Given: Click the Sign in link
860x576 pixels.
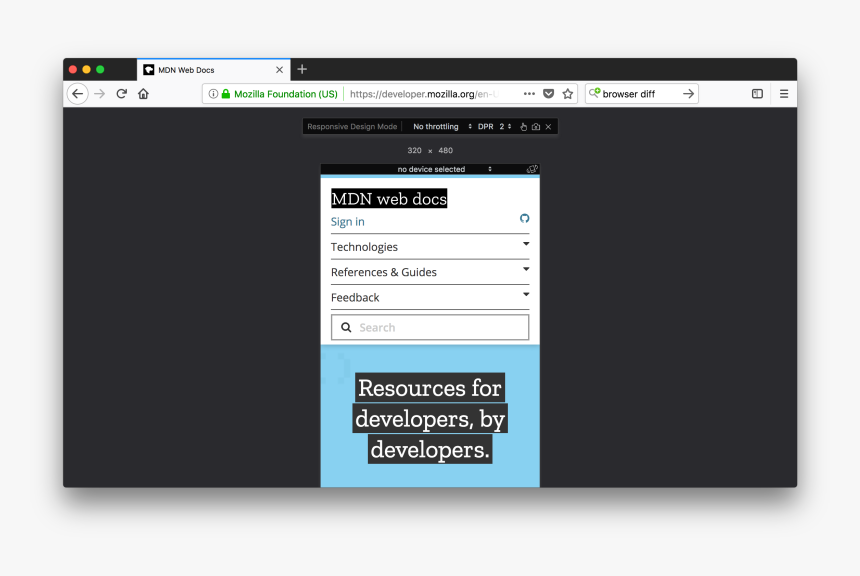Looking at the screenshot, I should [x=348, y=222].
